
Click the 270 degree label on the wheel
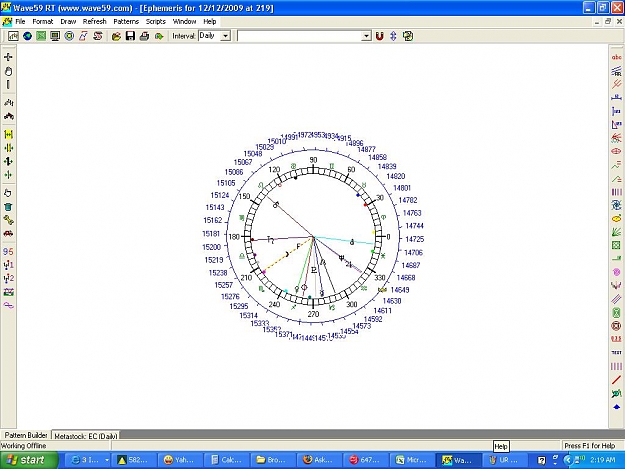tap(313, 314)
